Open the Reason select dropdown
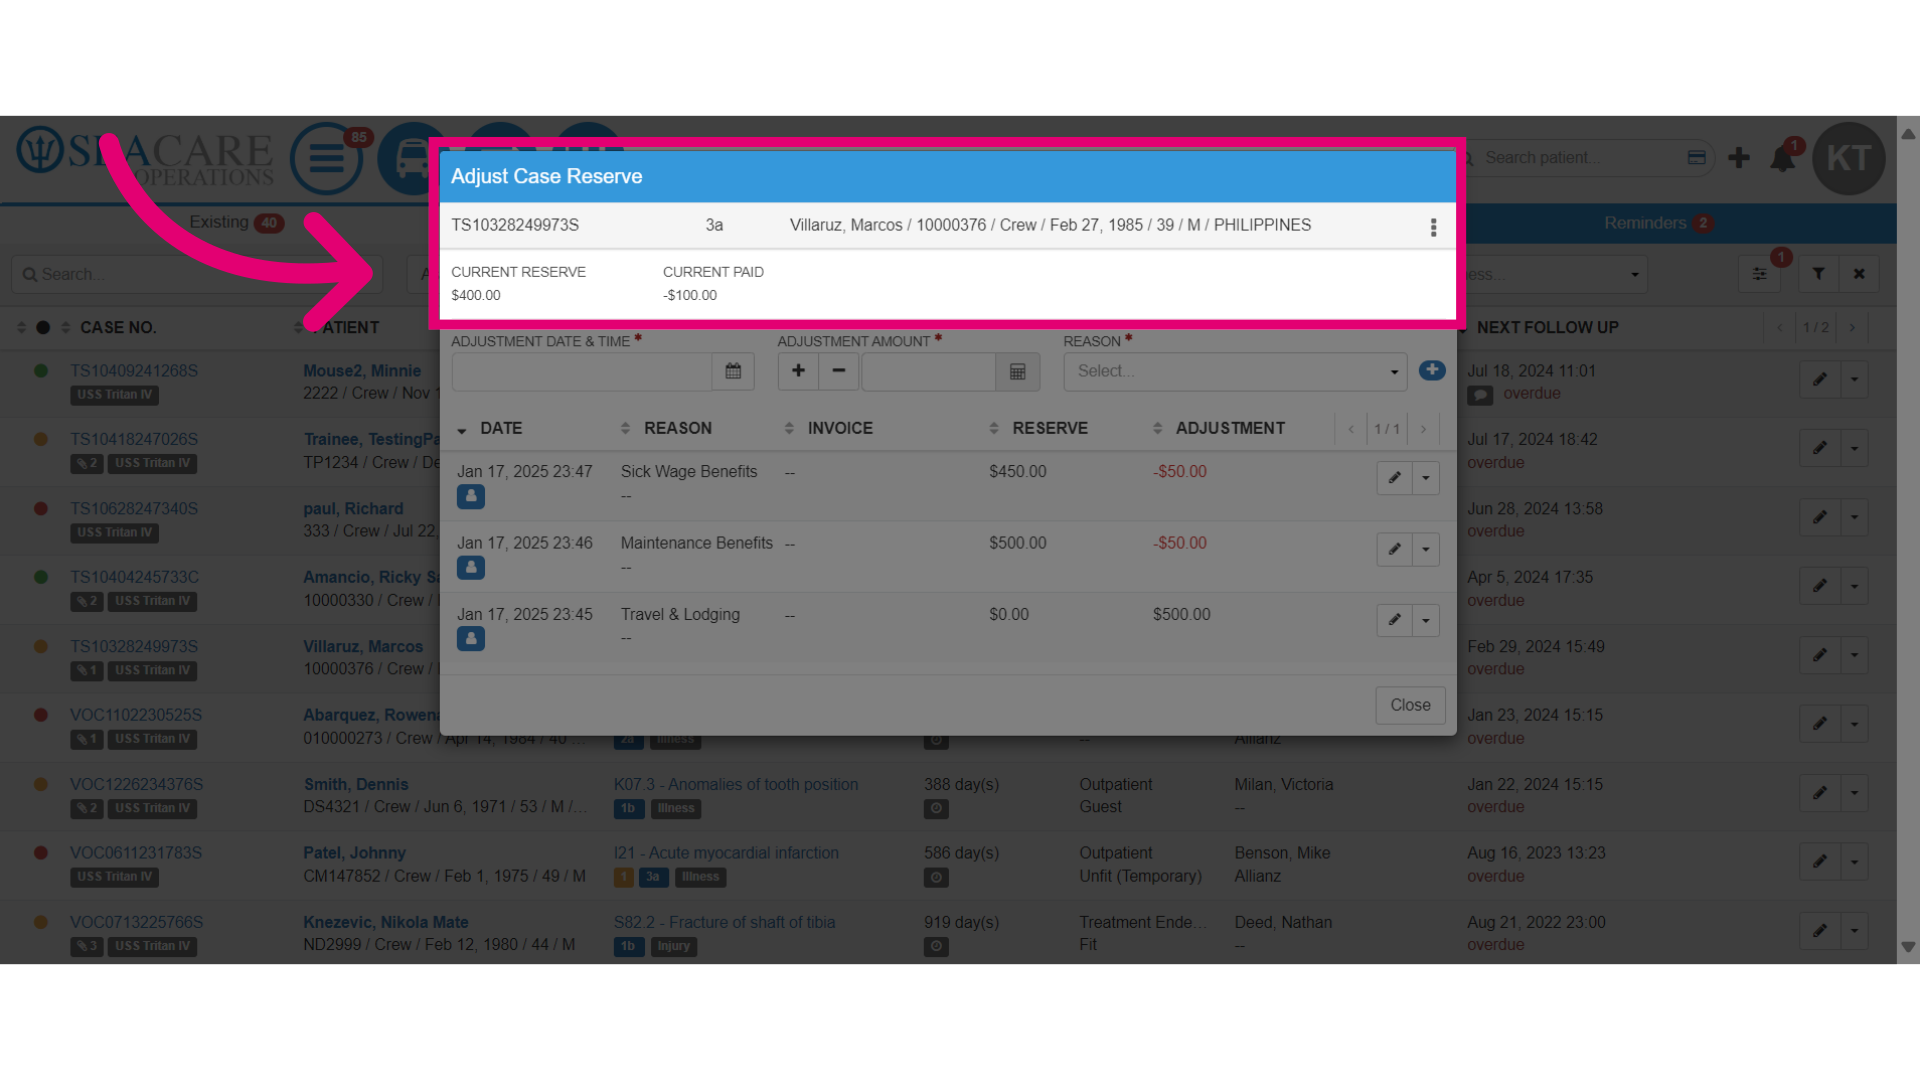The height and width of the screenshot is (1080, 1920). coord(1235,371)
